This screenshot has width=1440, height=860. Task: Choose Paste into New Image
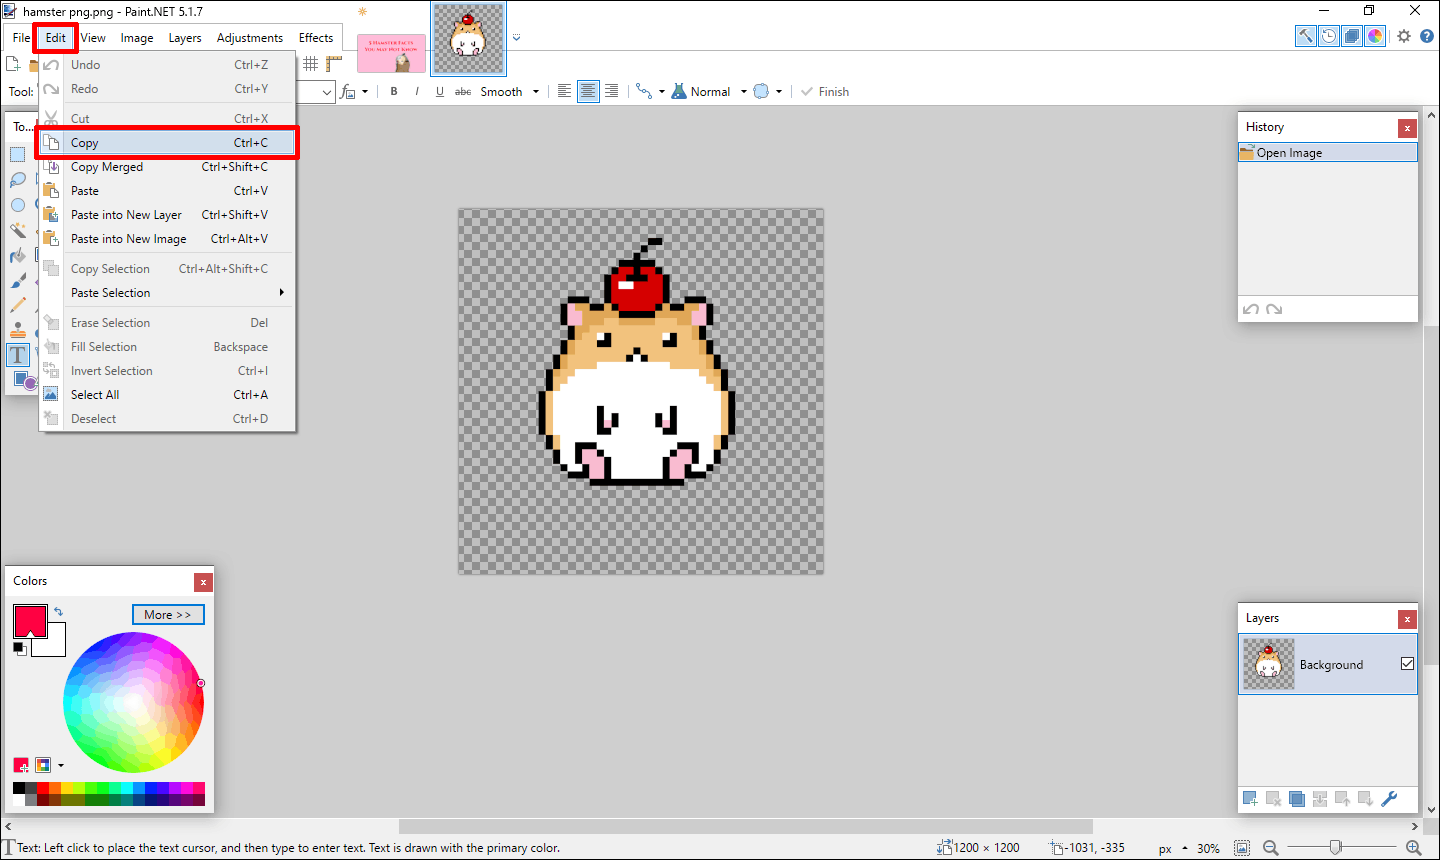pyautogui.click(x=167, y=239)
